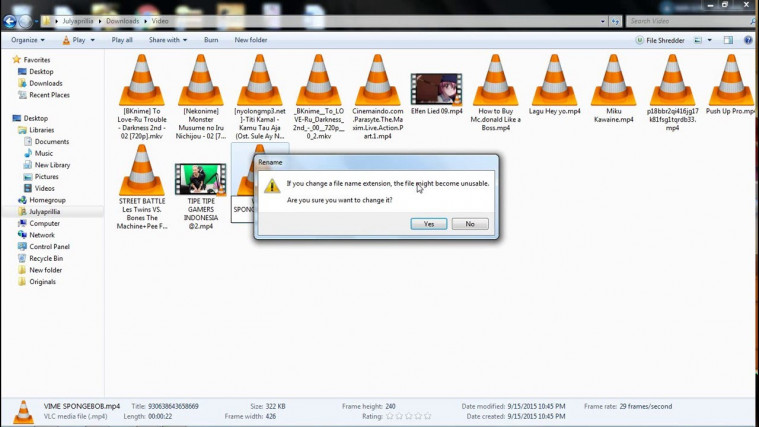Image resolution: width=759 pixels, height=427 pixels.
Task: Select the Push Up Pro.mp4 file
Action: point(731,85)
